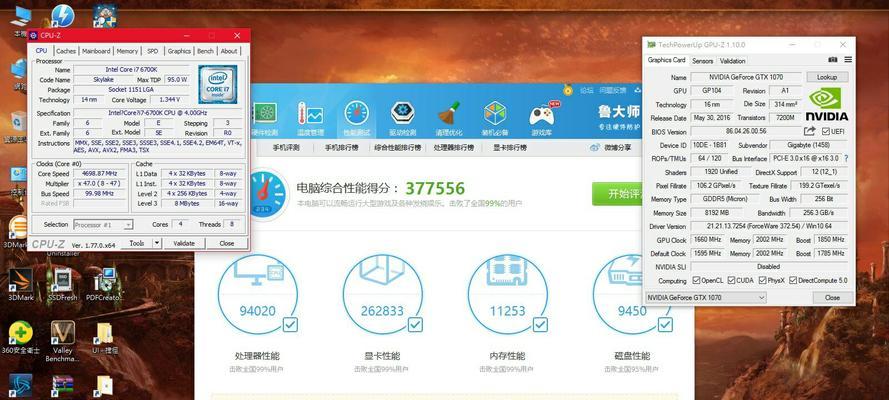Click the NVIDIA logo in GPU-Z

(827, 104)
